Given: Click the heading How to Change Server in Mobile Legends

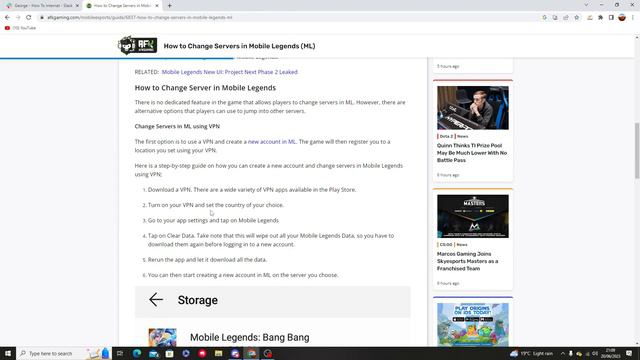Looking at the screenshot, I should coord(205,88).
